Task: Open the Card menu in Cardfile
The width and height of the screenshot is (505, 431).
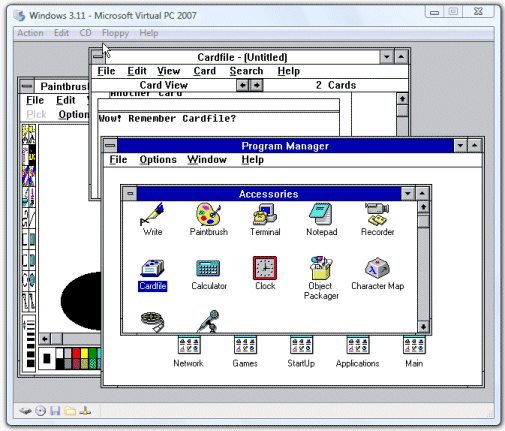Action: click(x=205, y=71)
